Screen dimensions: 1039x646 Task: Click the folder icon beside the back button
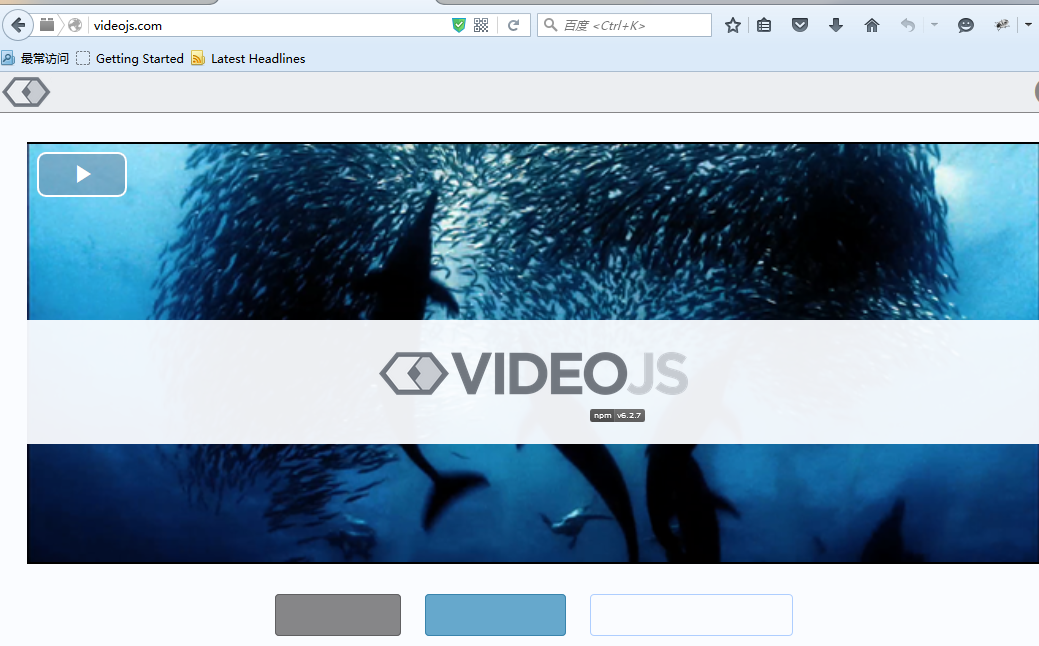(46, 25)
